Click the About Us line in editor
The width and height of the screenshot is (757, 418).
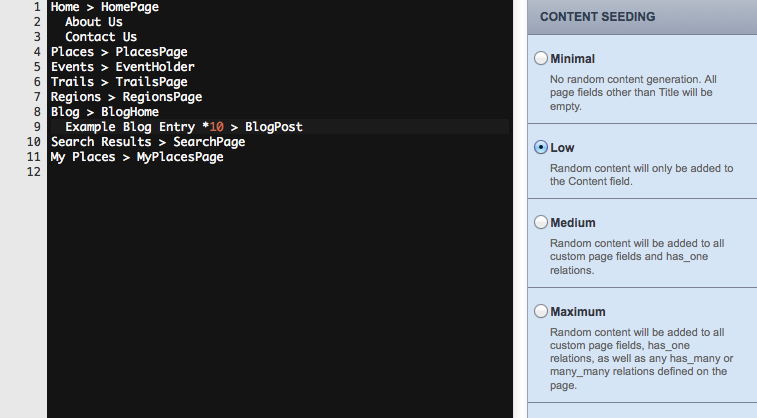(94, 22)
